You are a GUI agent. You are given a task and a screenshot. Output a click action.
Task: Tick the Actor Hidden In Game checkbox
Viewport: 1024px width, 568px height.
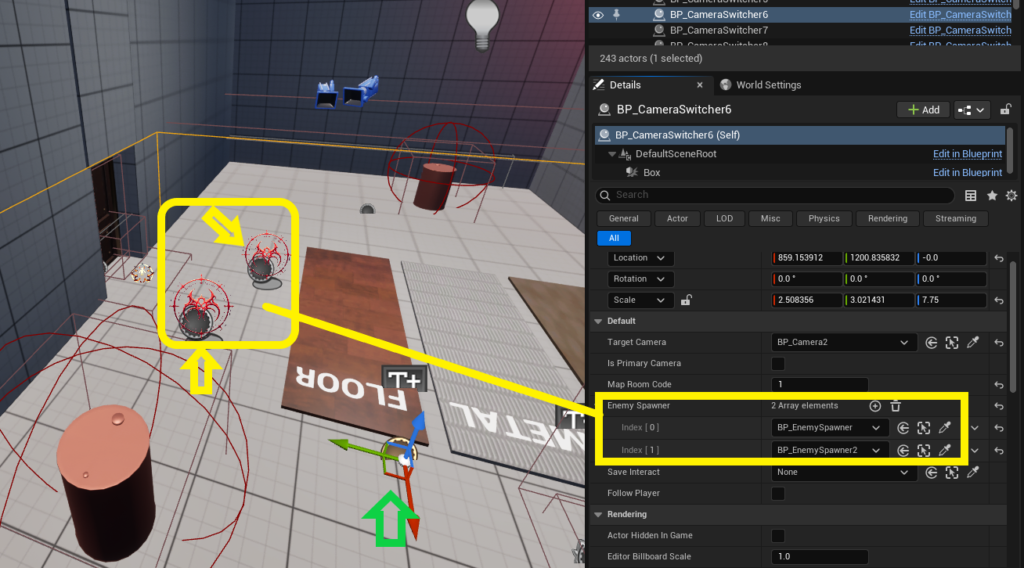click(778, 536)
